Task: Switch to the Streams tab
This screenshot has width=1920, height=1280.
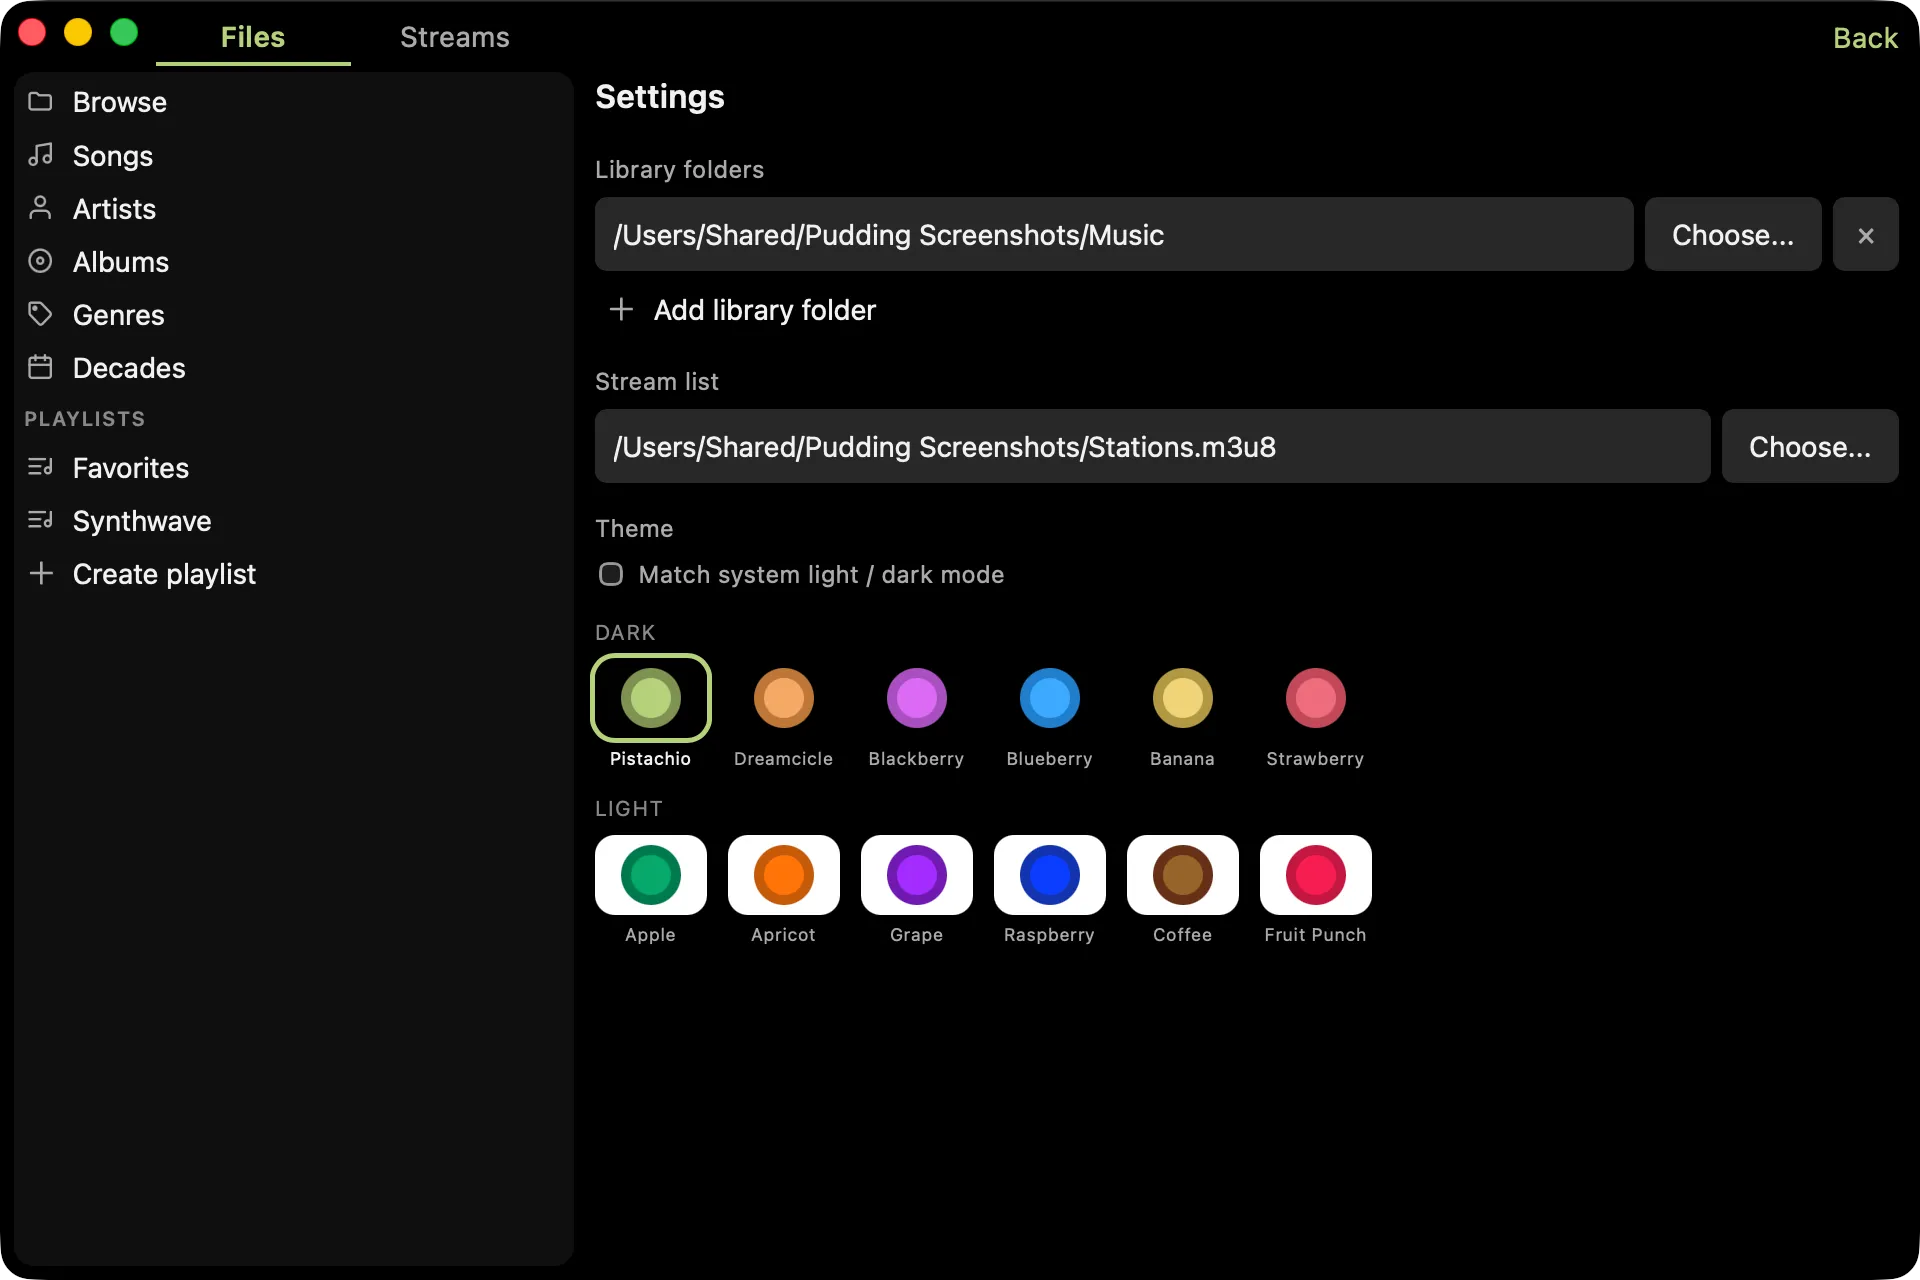Action: (455, 37)
